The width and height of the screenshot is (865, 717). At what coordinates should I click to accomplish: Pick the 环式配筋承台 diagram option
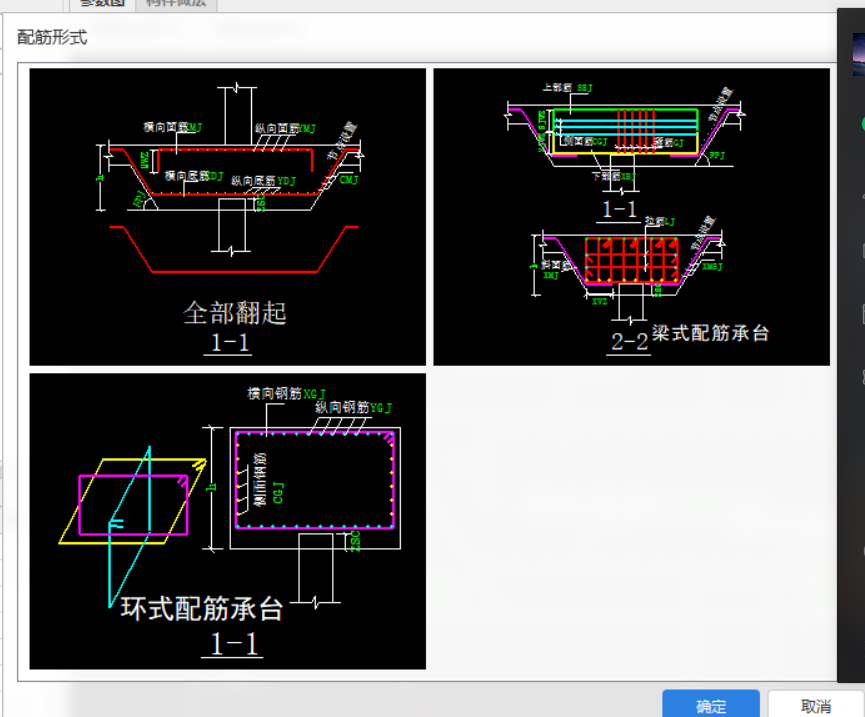click(x=227, y=521)
